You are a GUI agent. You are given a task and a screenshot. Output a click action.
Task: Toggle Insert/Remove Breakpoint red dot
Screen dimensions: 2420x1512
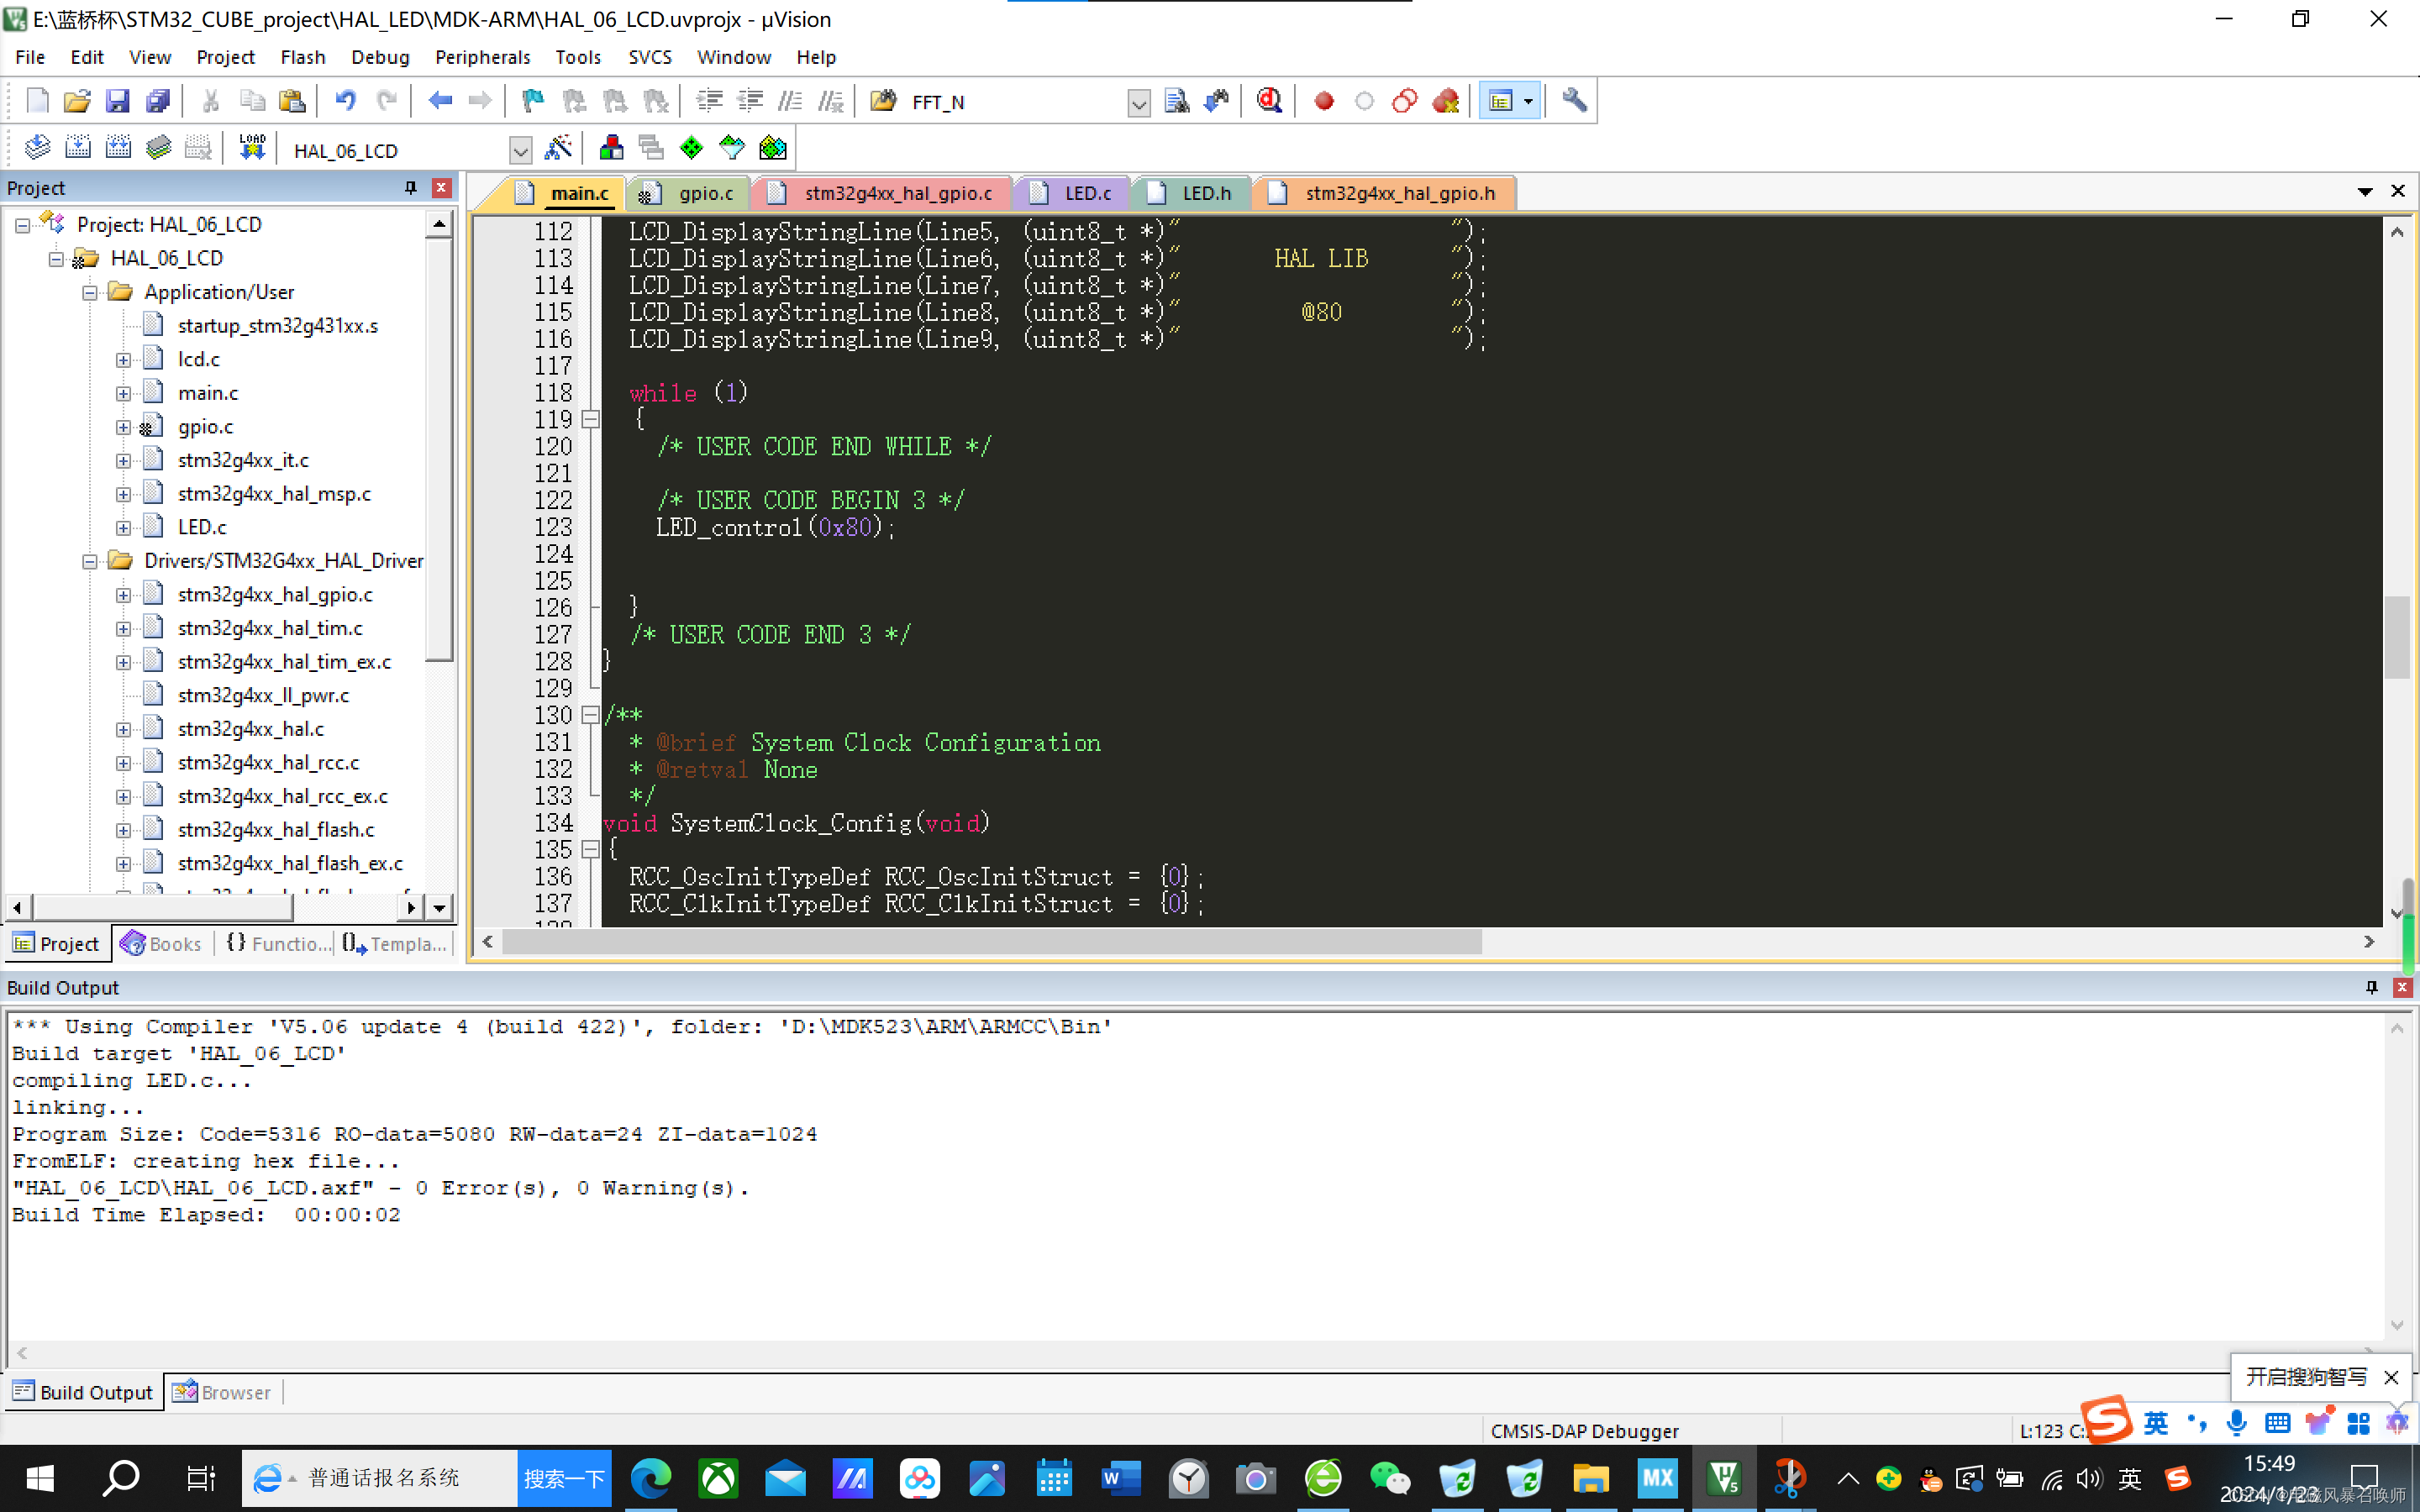pyautogui.click(x=1324, y=101)
